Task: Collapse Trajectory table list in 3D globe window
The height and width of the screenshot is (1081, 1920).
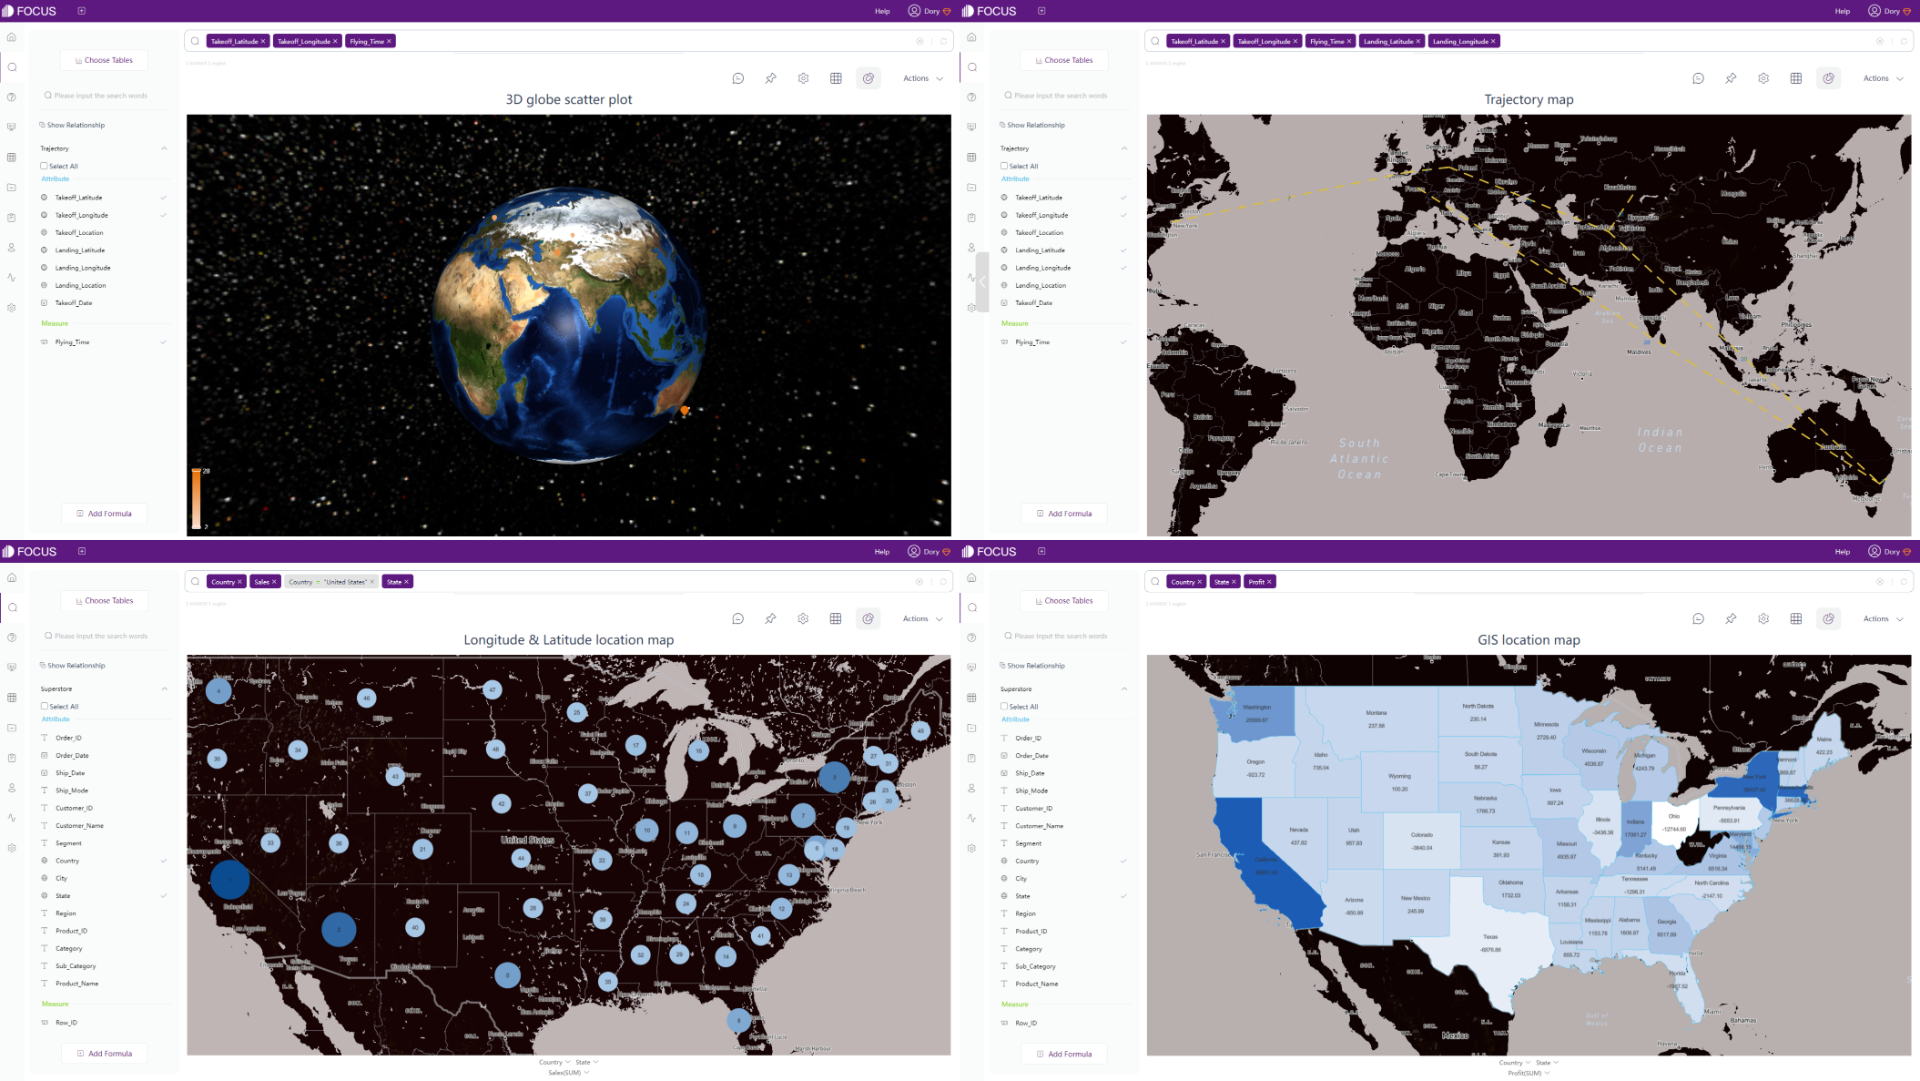Action: click(164, 148)
